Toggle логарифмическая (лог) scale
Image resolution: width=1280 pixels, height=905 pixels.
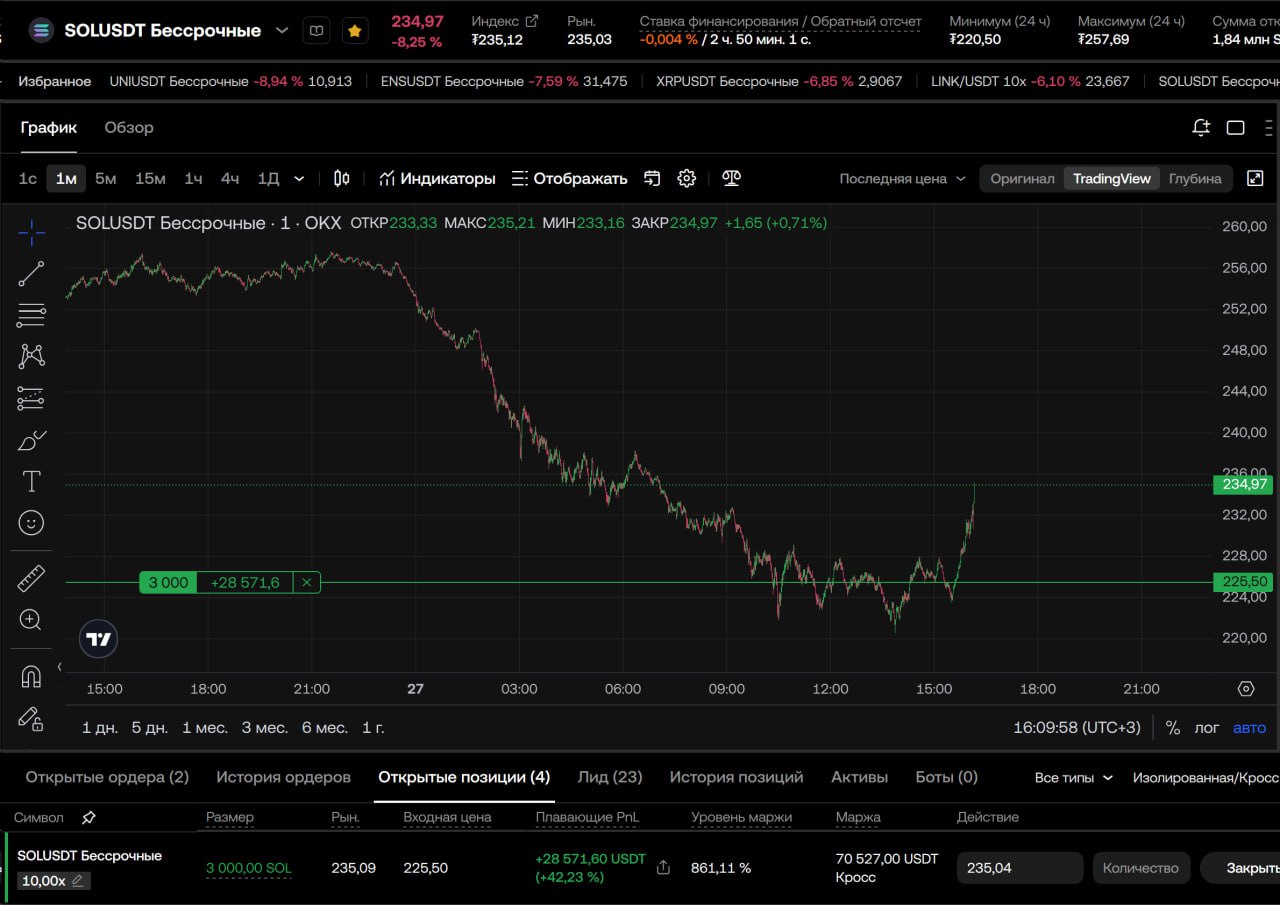pyautogui.click(x=1207, y=727)
